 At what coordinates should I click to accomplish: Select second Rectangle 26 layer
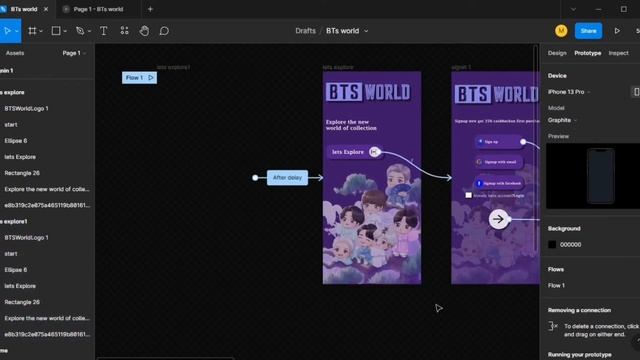(x=22, y=302)
